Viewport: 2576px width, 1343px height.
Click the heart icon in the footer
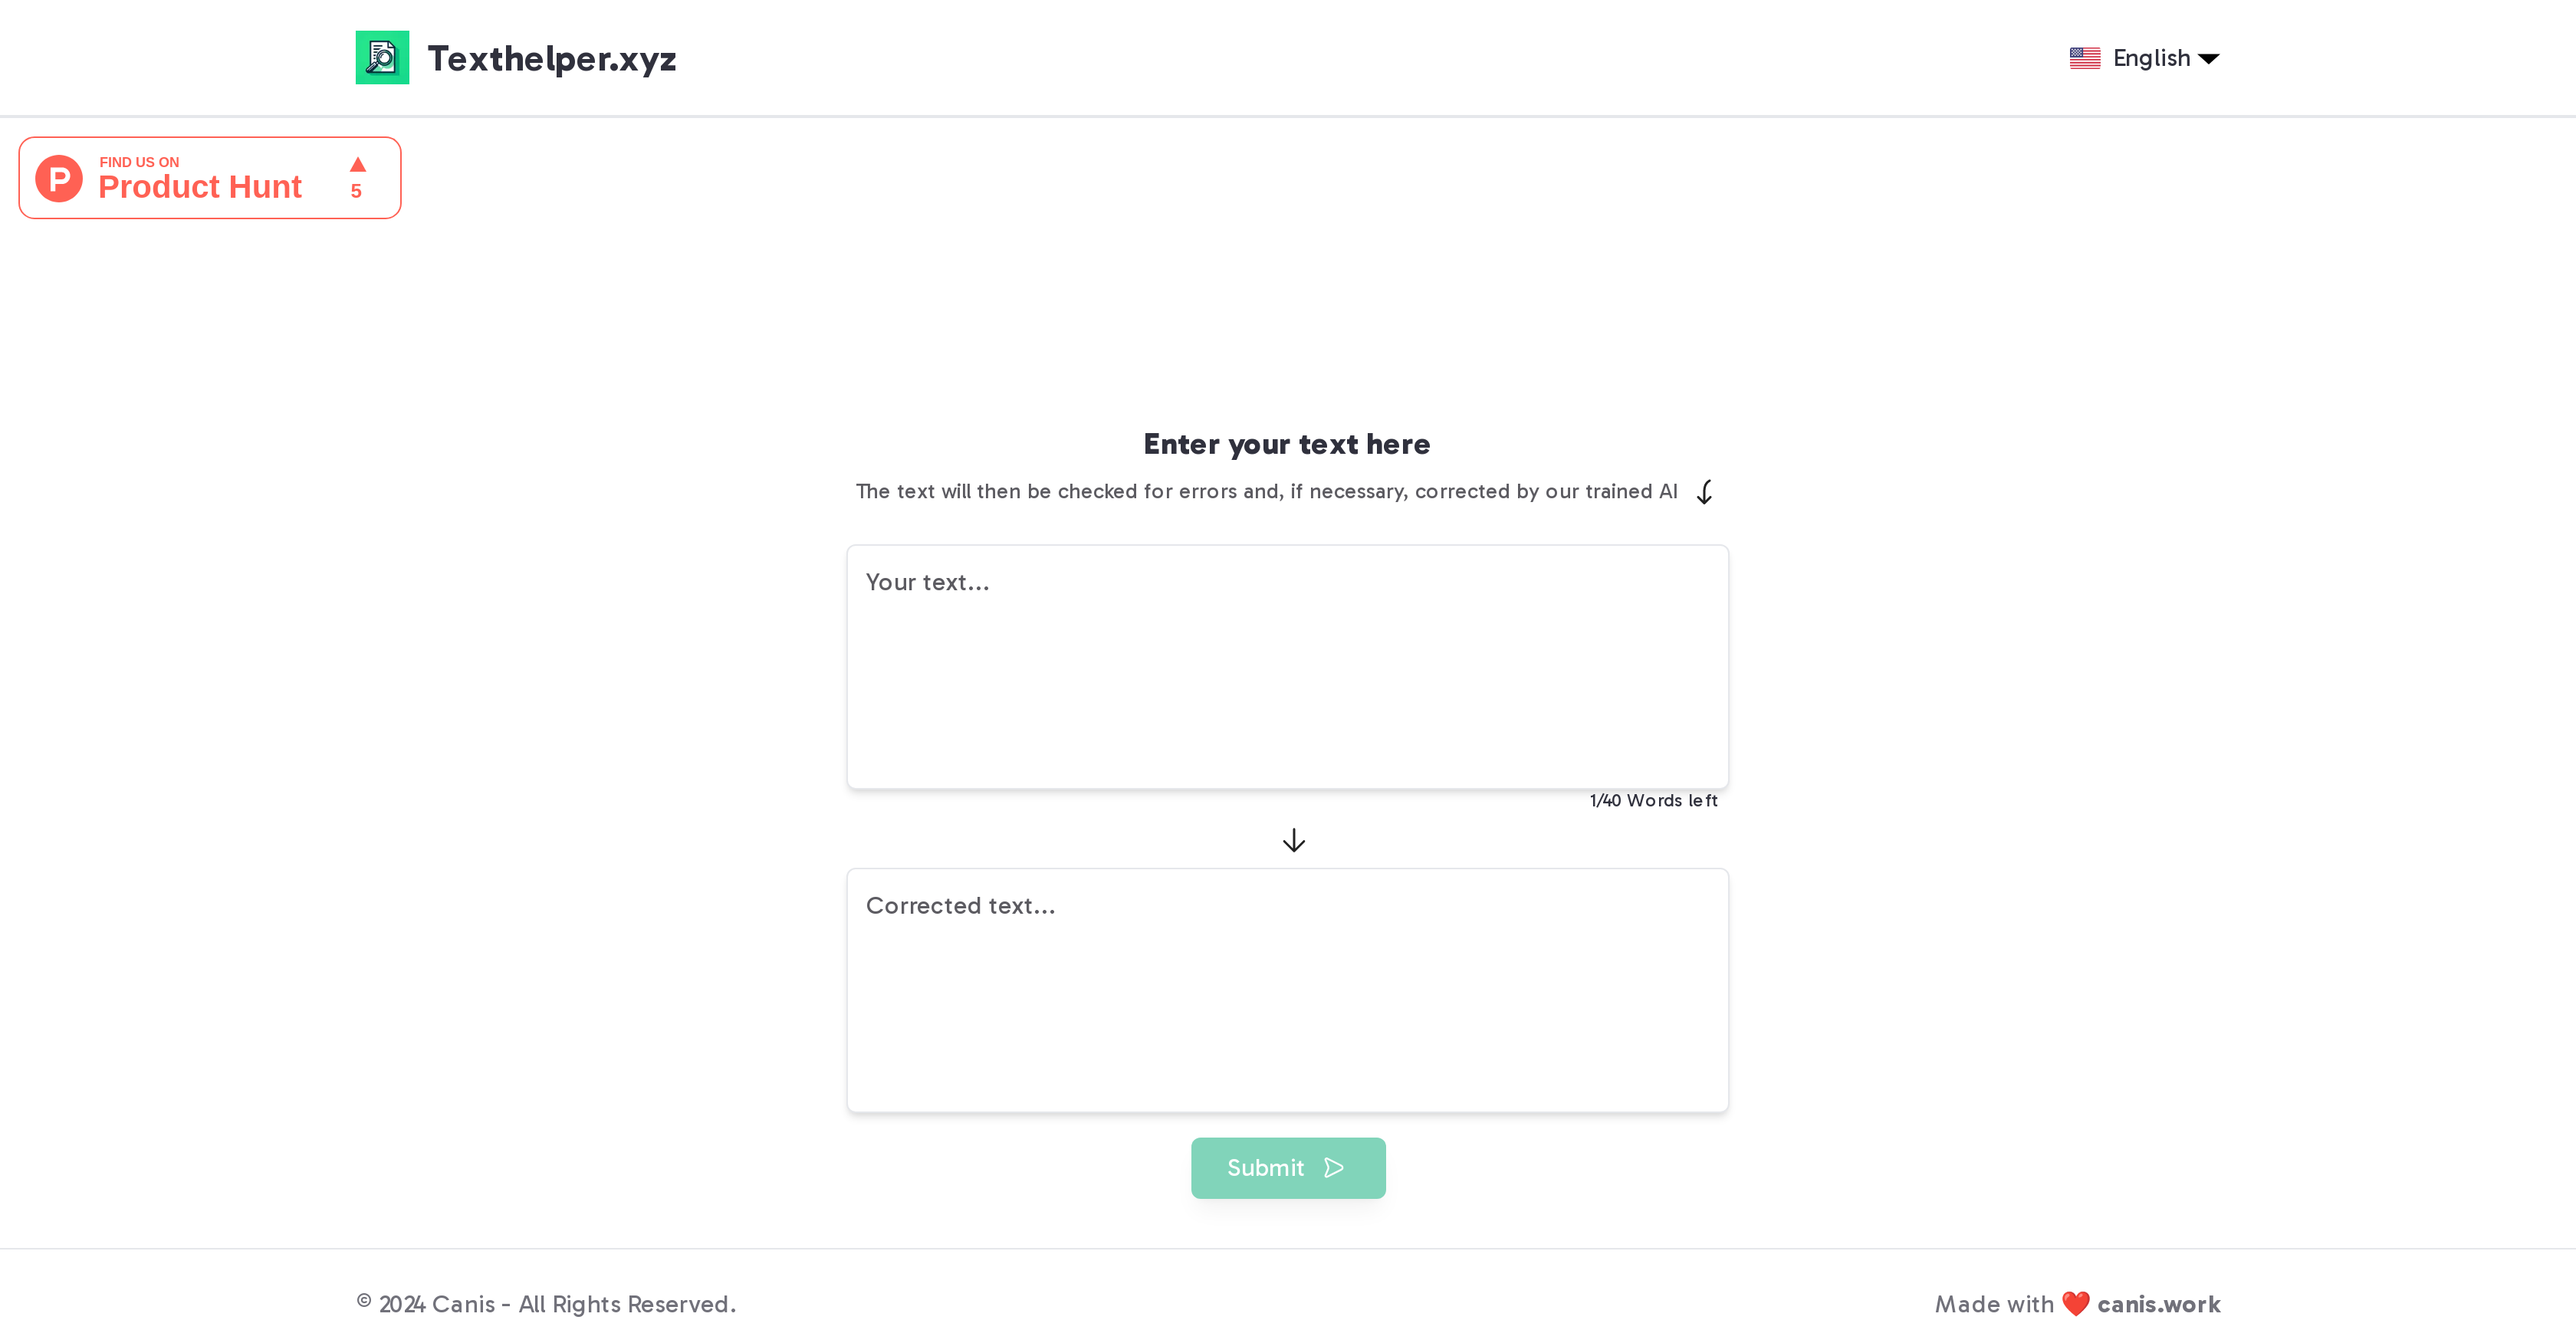[x=2077, y=1303]
